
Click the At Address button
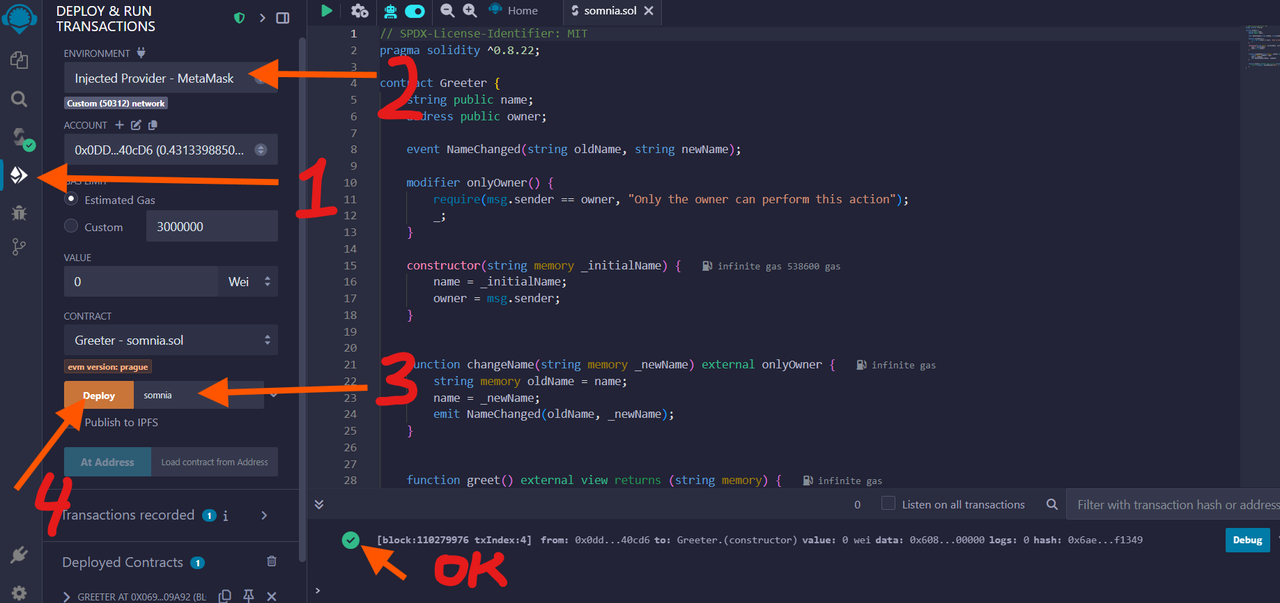[108, 462]
